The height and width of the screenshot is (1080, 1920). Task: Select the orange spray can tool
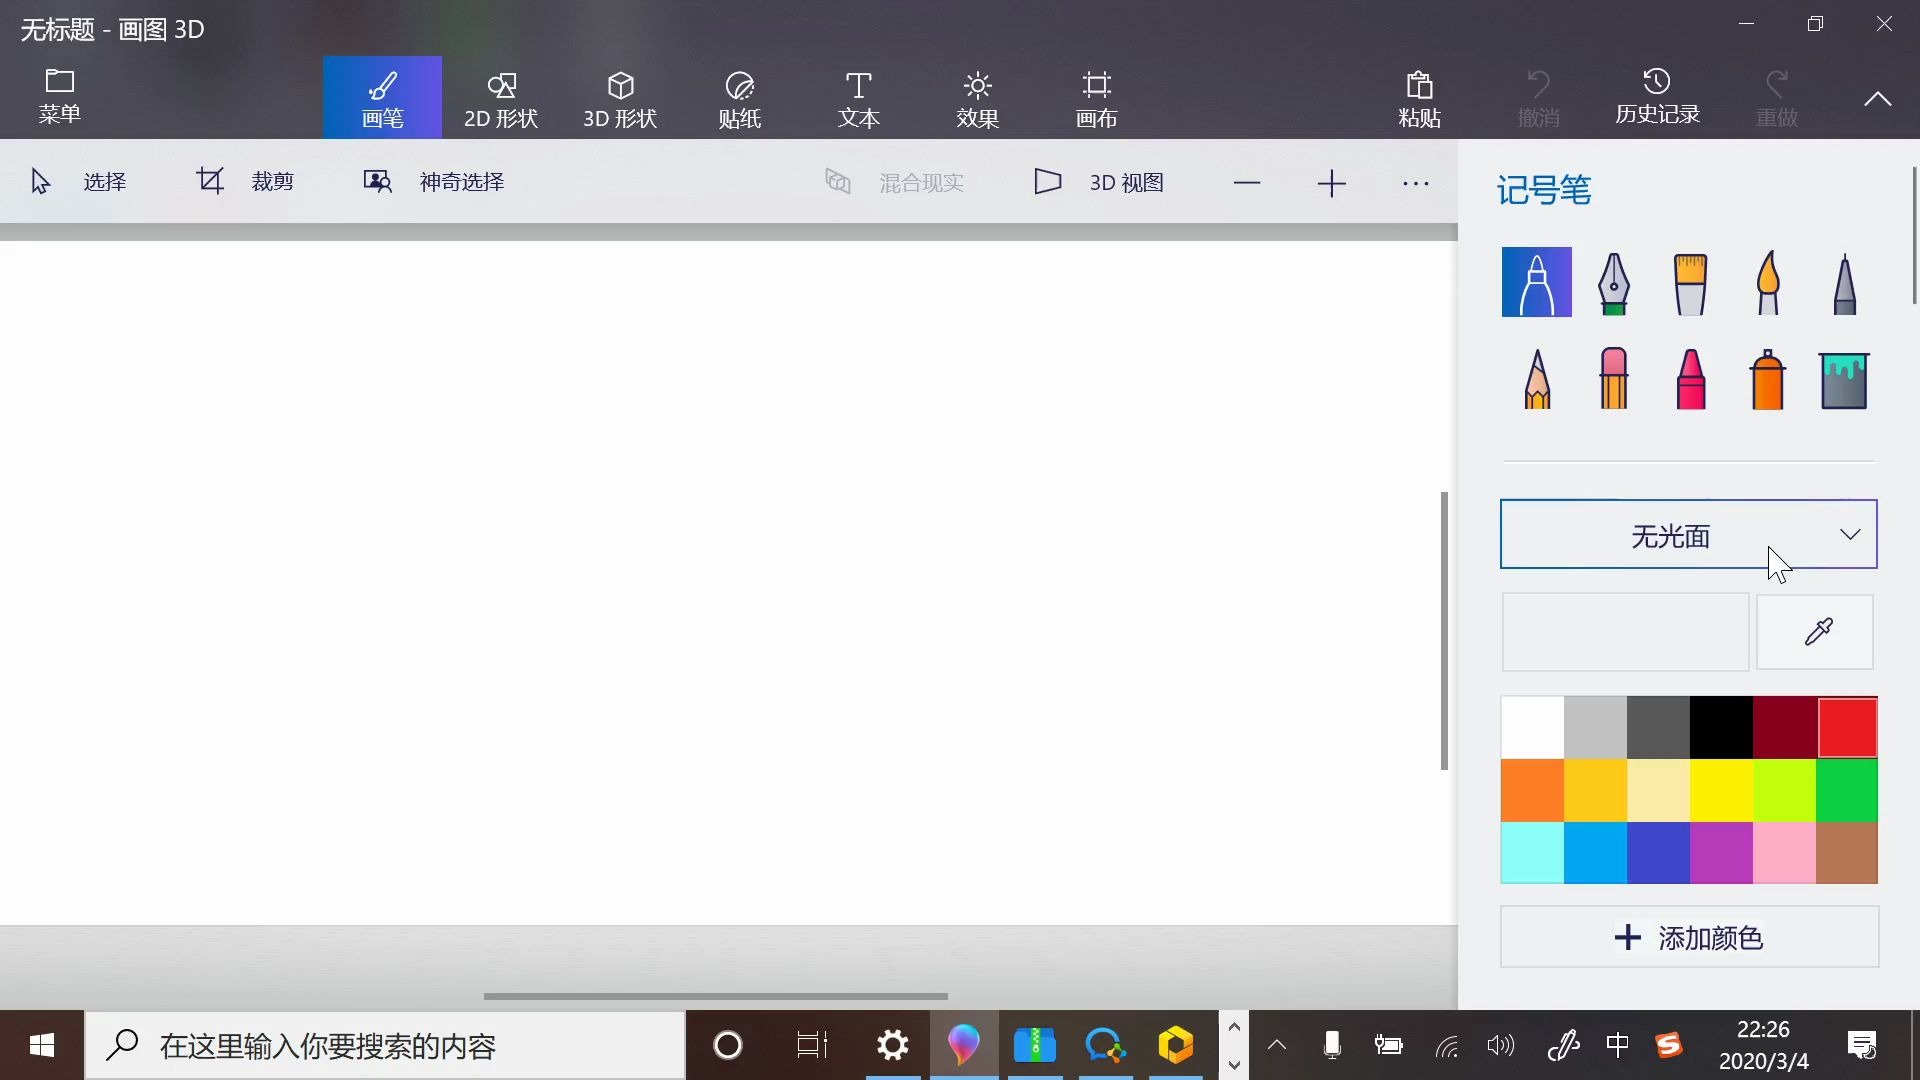1767,380
